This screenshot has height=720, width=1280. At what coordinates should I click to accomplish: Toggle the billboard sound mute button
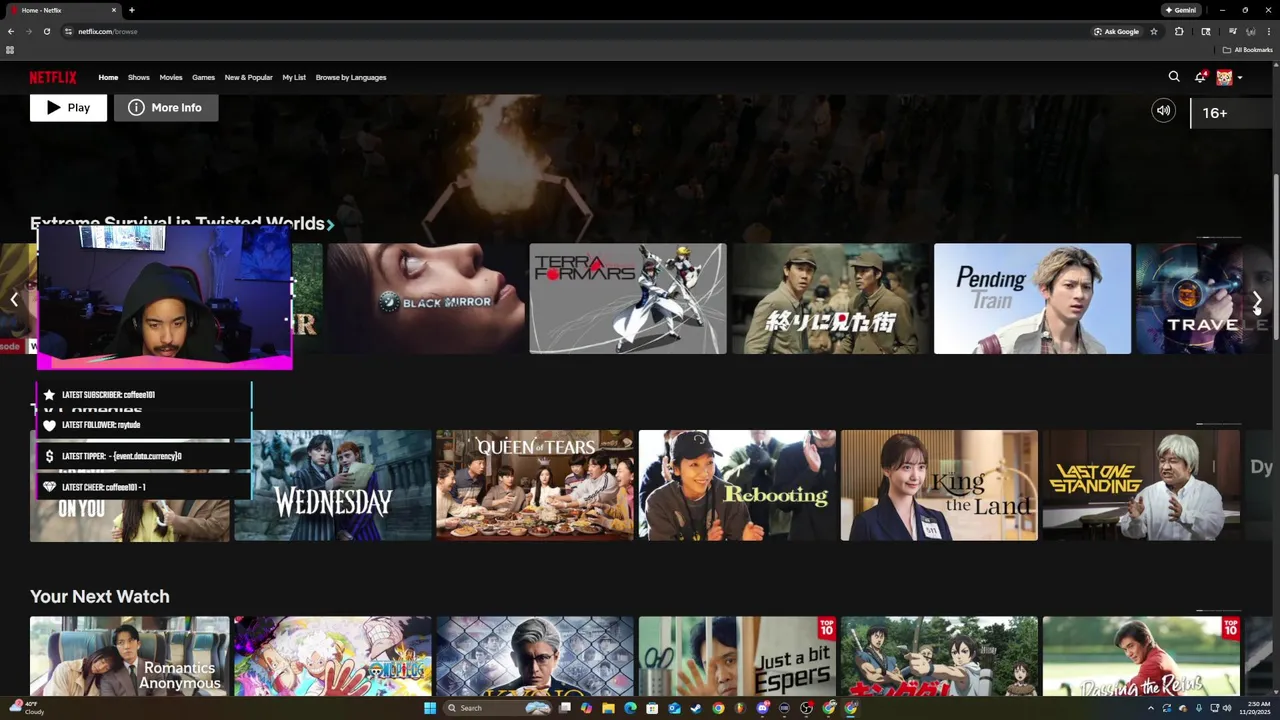(x=1163, y=111)
